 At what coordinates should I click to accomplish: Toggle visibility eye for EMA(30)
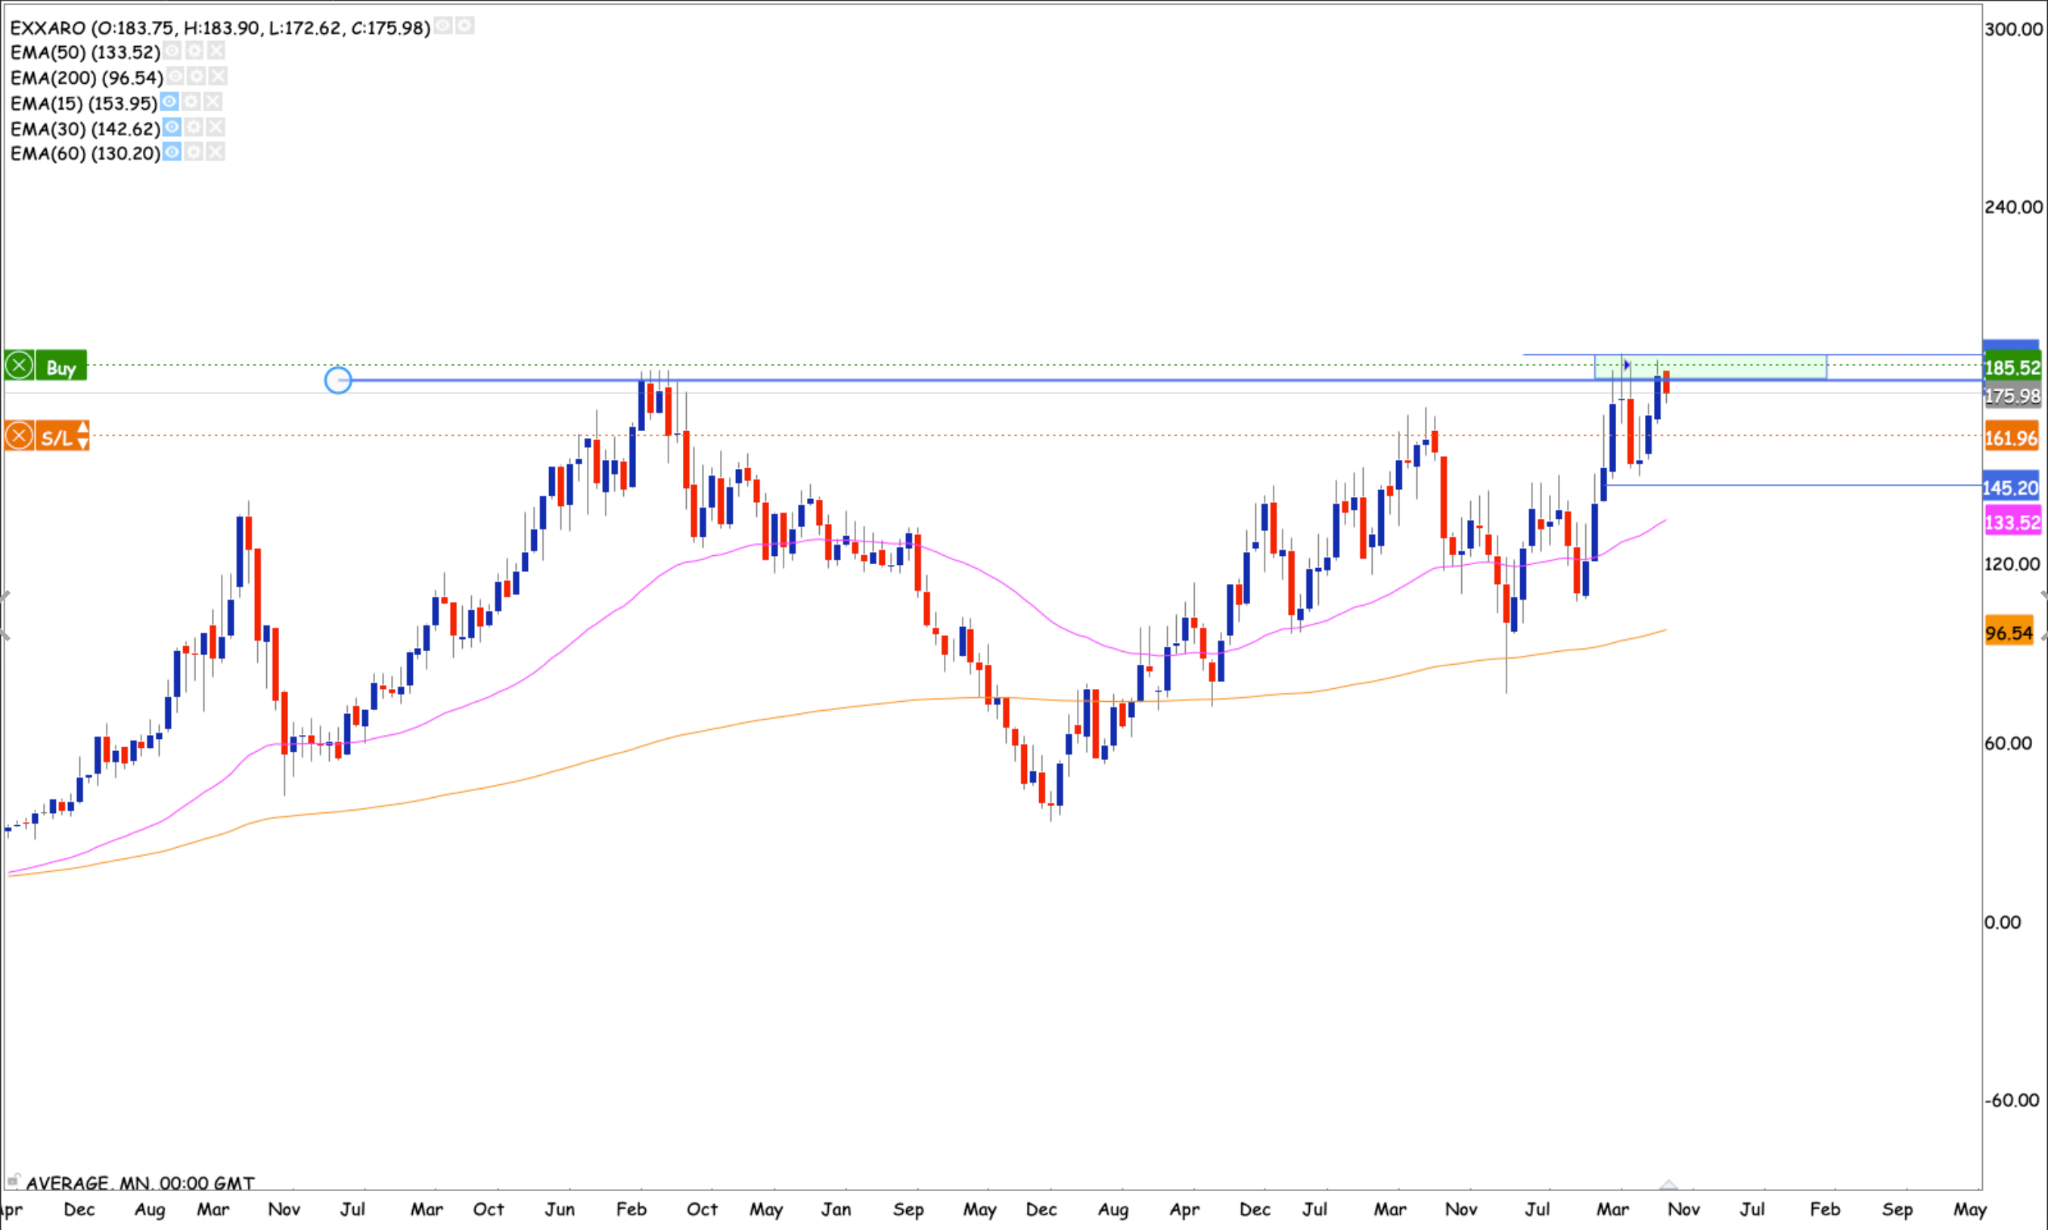coord(172,127)
